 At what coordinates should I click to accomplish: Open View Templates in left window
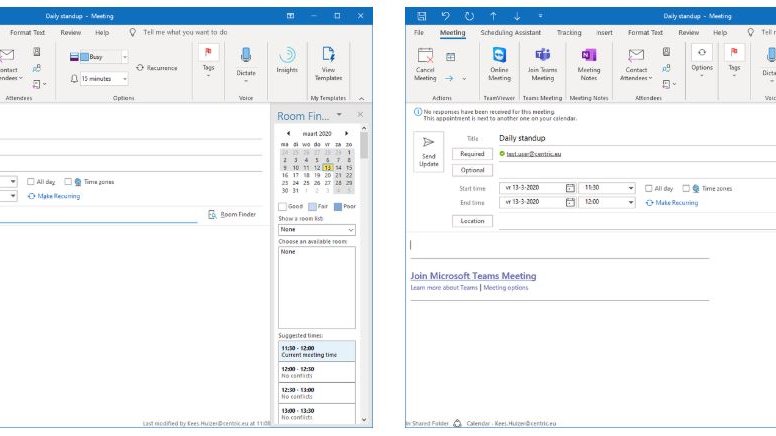(328, 63)
